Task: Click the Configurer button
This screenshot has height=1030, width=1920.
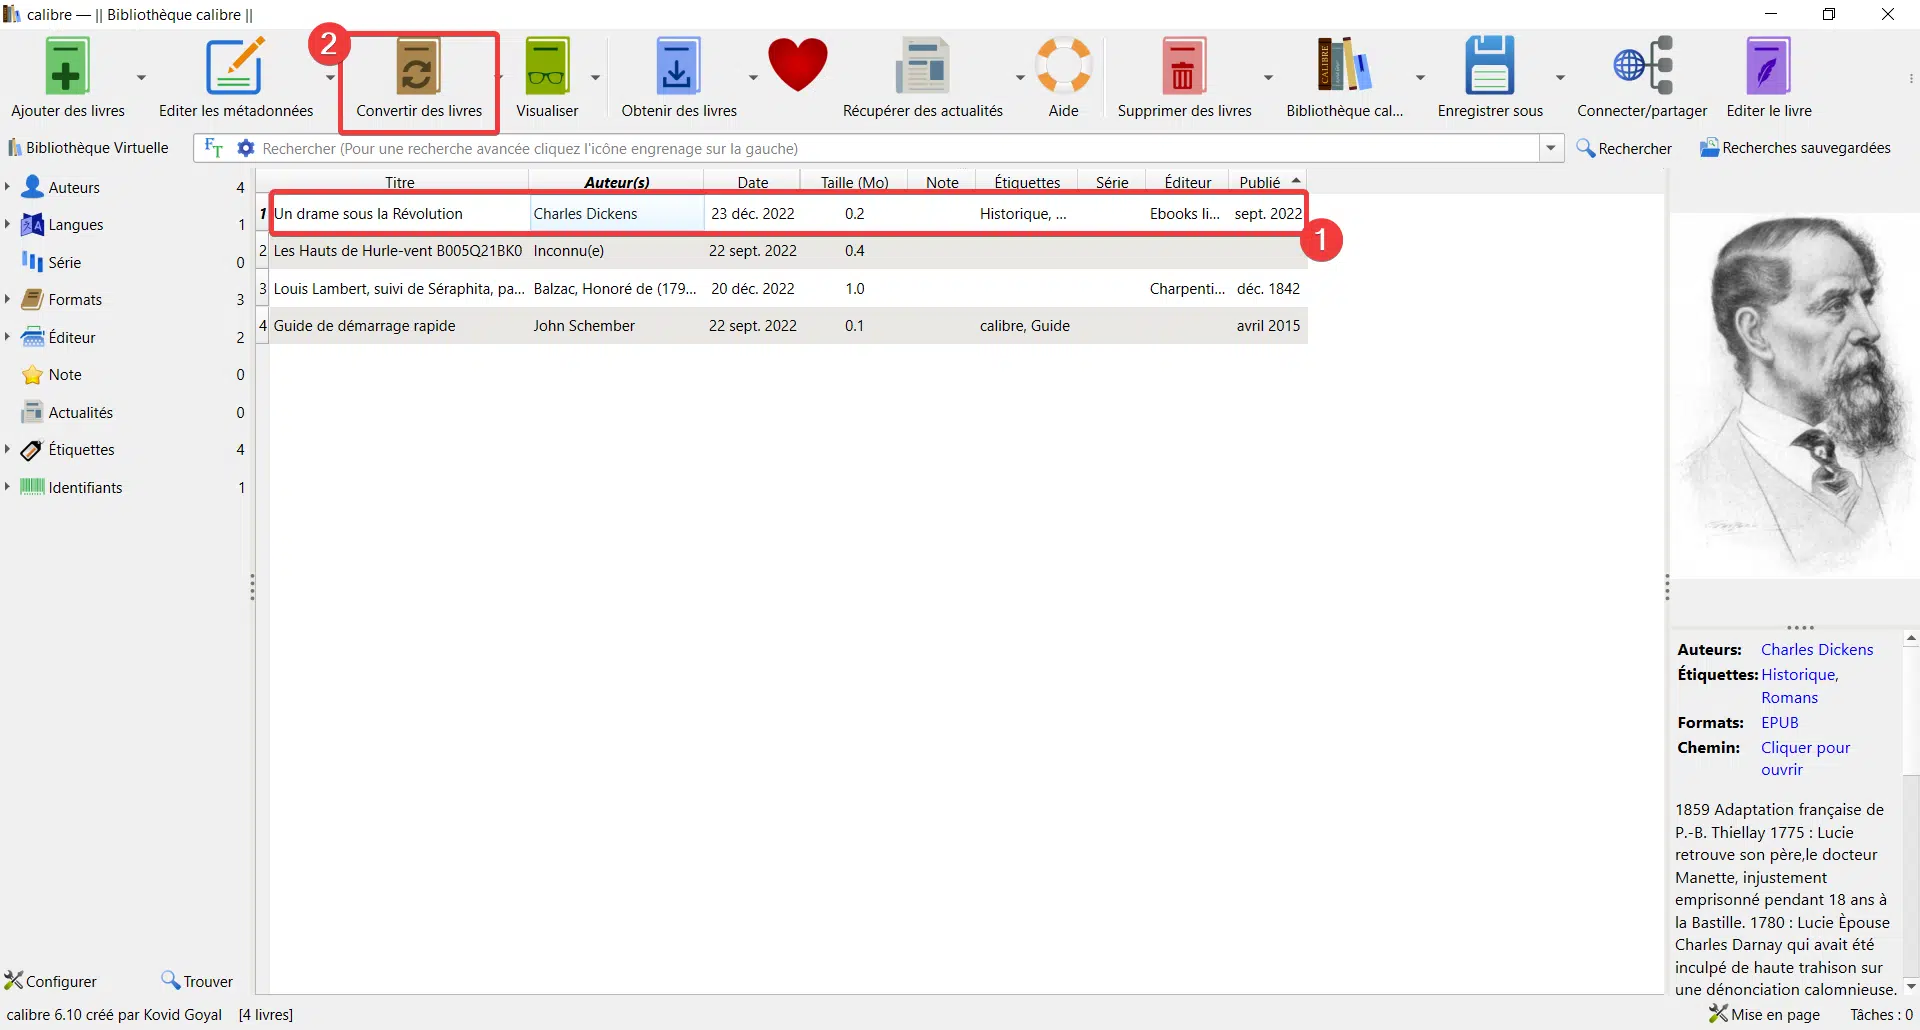Action: pyautogui.click(x=51, y=981)
